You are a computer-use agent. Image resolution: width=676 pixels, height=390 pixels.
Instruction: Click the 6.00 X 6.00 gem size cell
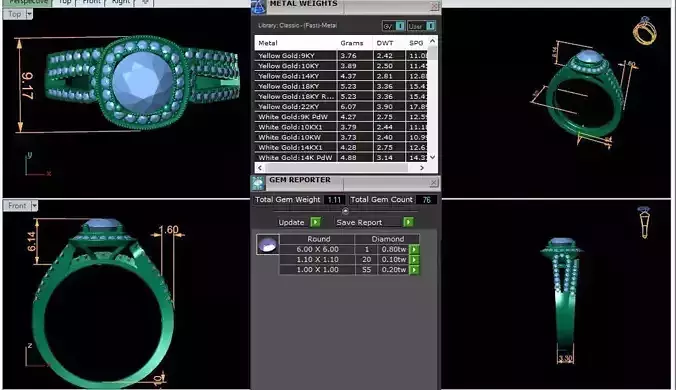317,249
